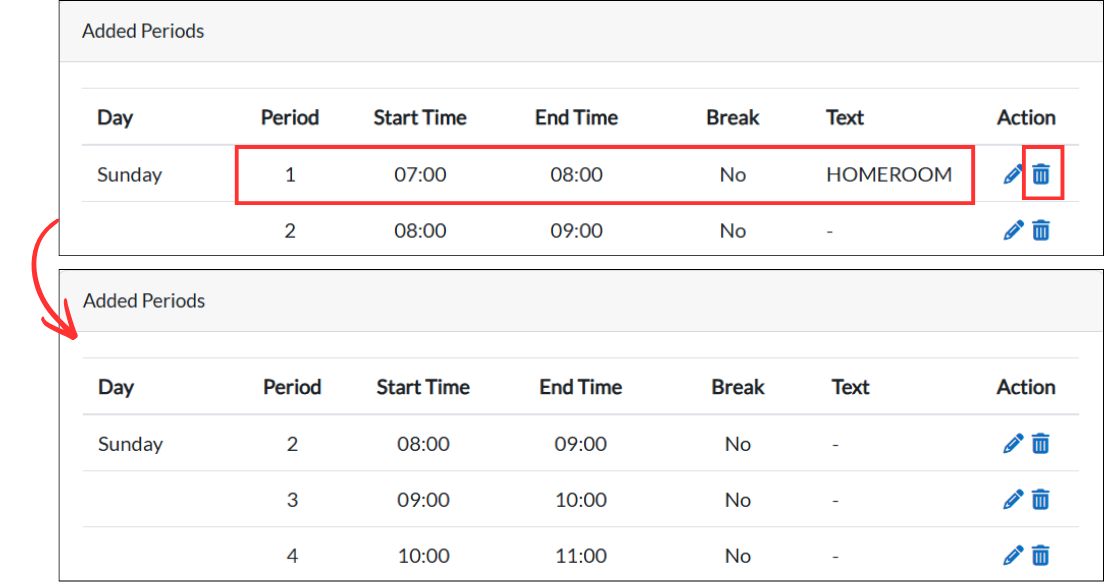The image size is (1105, 582).
Task: Select the Break value in HOMEROOM row
Action: (733, 175)
